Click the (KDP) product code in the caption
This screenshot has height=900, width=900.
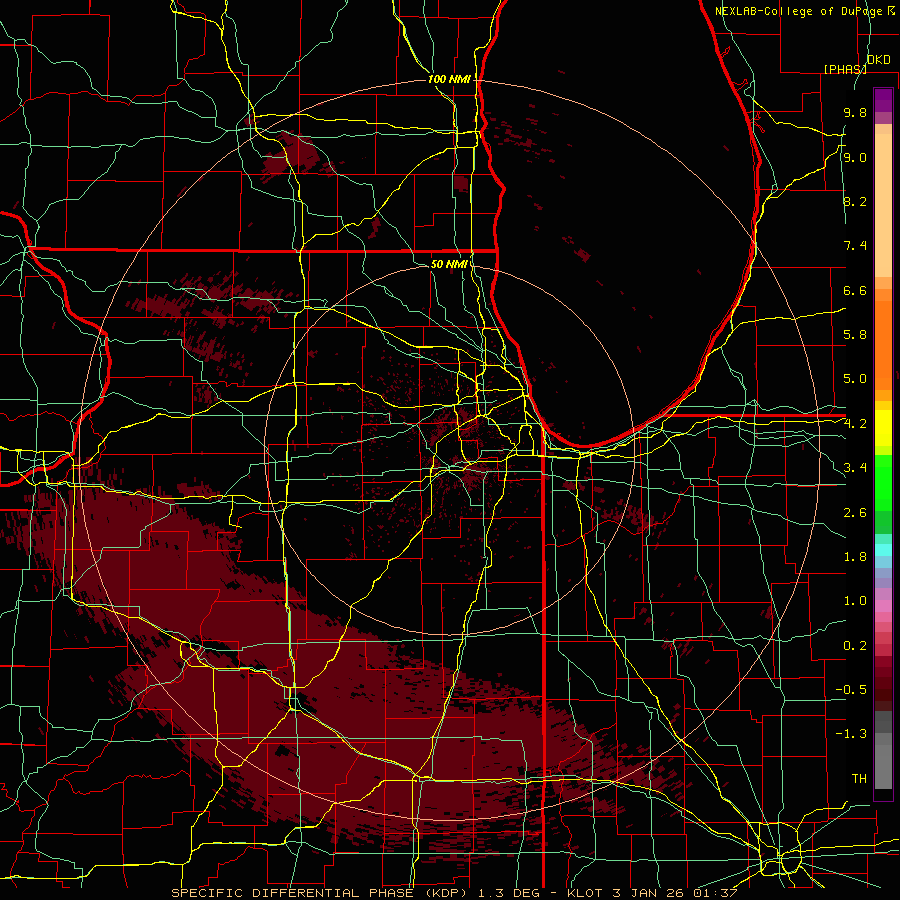[x=448, y=893]
